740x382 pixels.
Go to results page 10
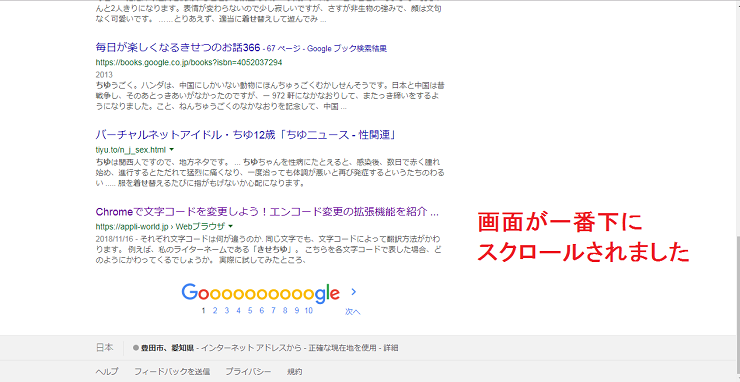pos(309,310)
